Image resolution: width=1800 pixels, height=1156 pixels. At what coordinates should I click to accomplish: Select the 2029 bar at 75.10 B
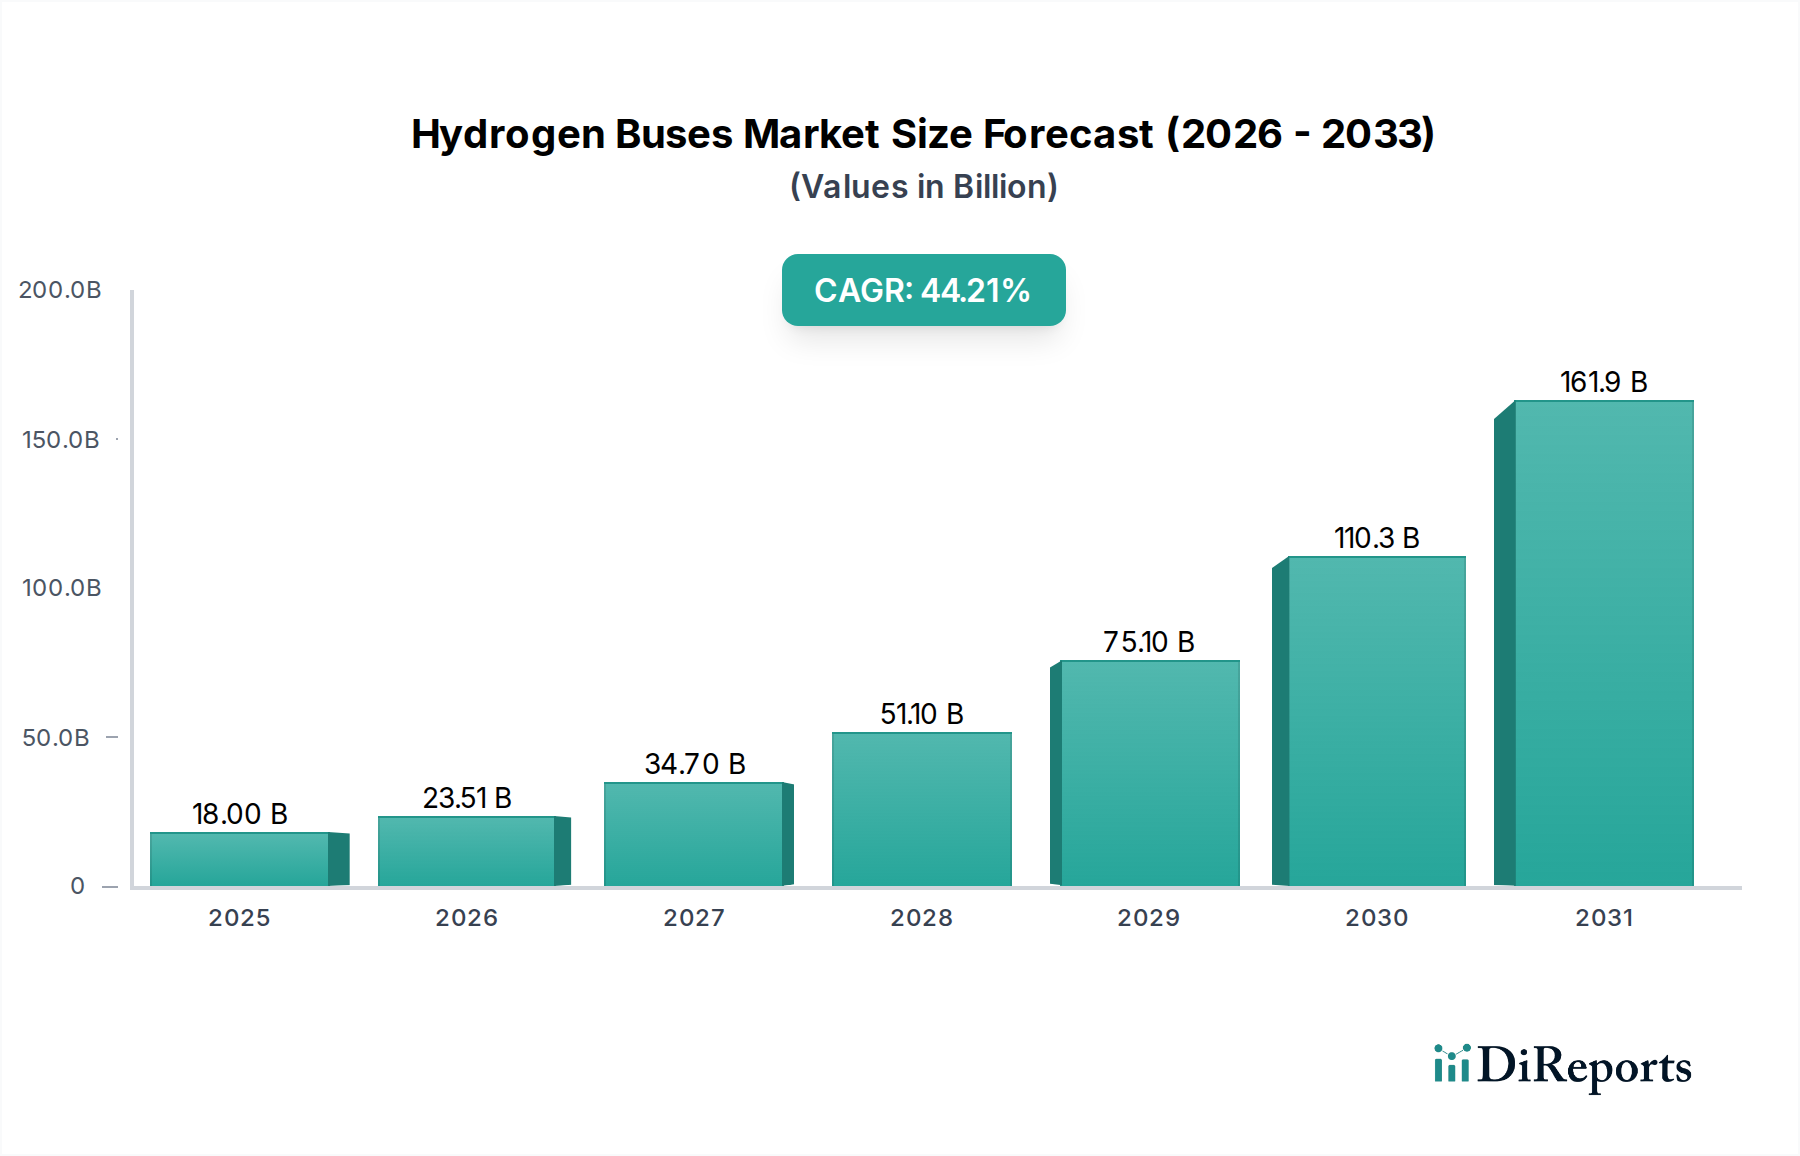pos(1147,775)
